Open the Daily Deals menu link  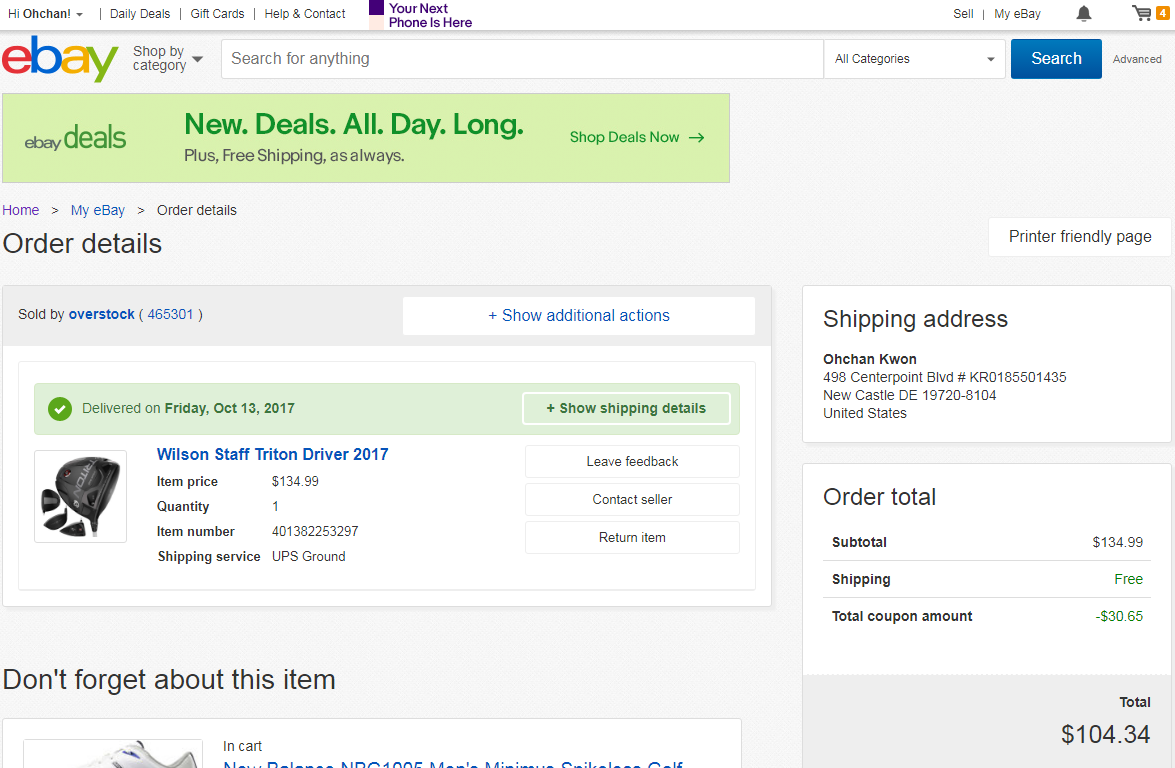(x=140, y=14)
